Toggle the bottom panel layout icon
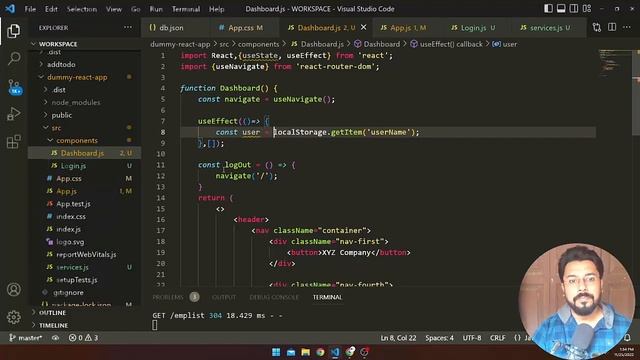The height and width of the screenshot is (360, 640). point(561,9)
